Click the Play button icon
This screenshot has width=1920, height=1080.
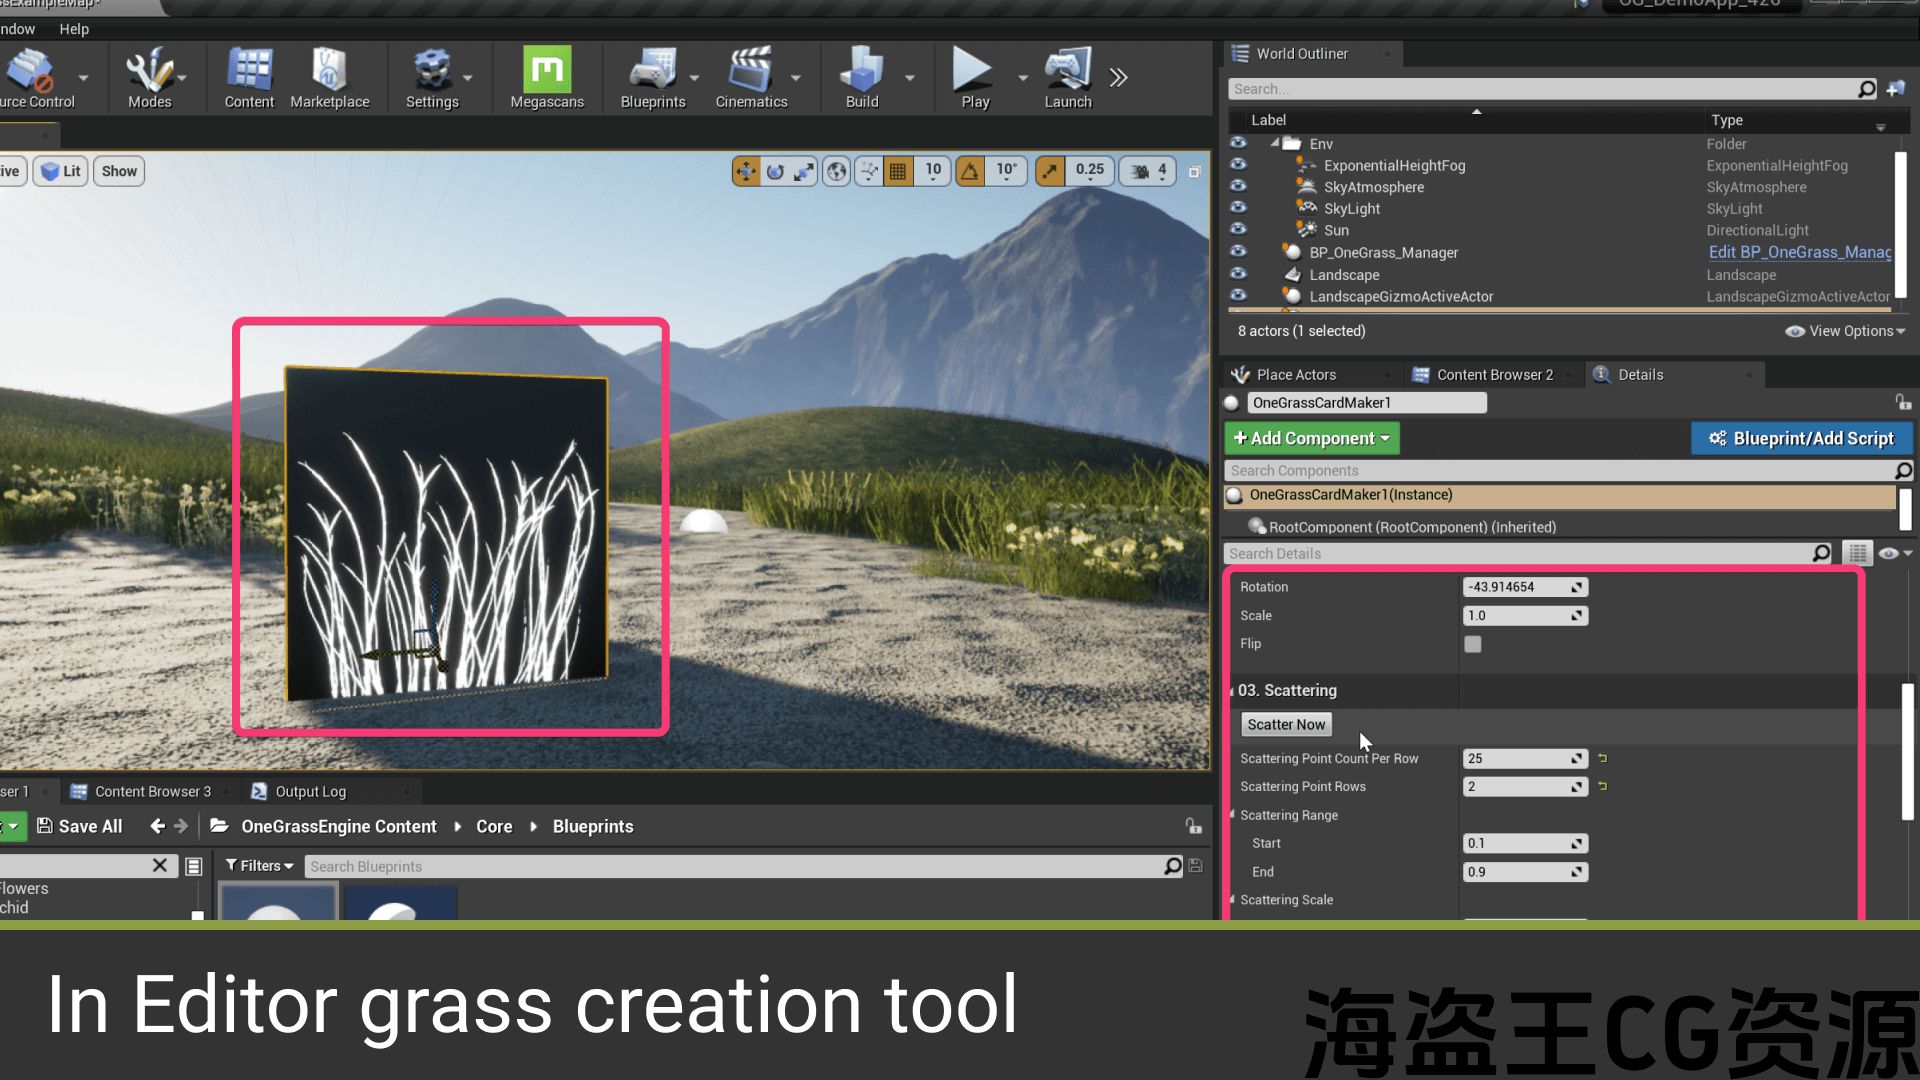[972, 72]
